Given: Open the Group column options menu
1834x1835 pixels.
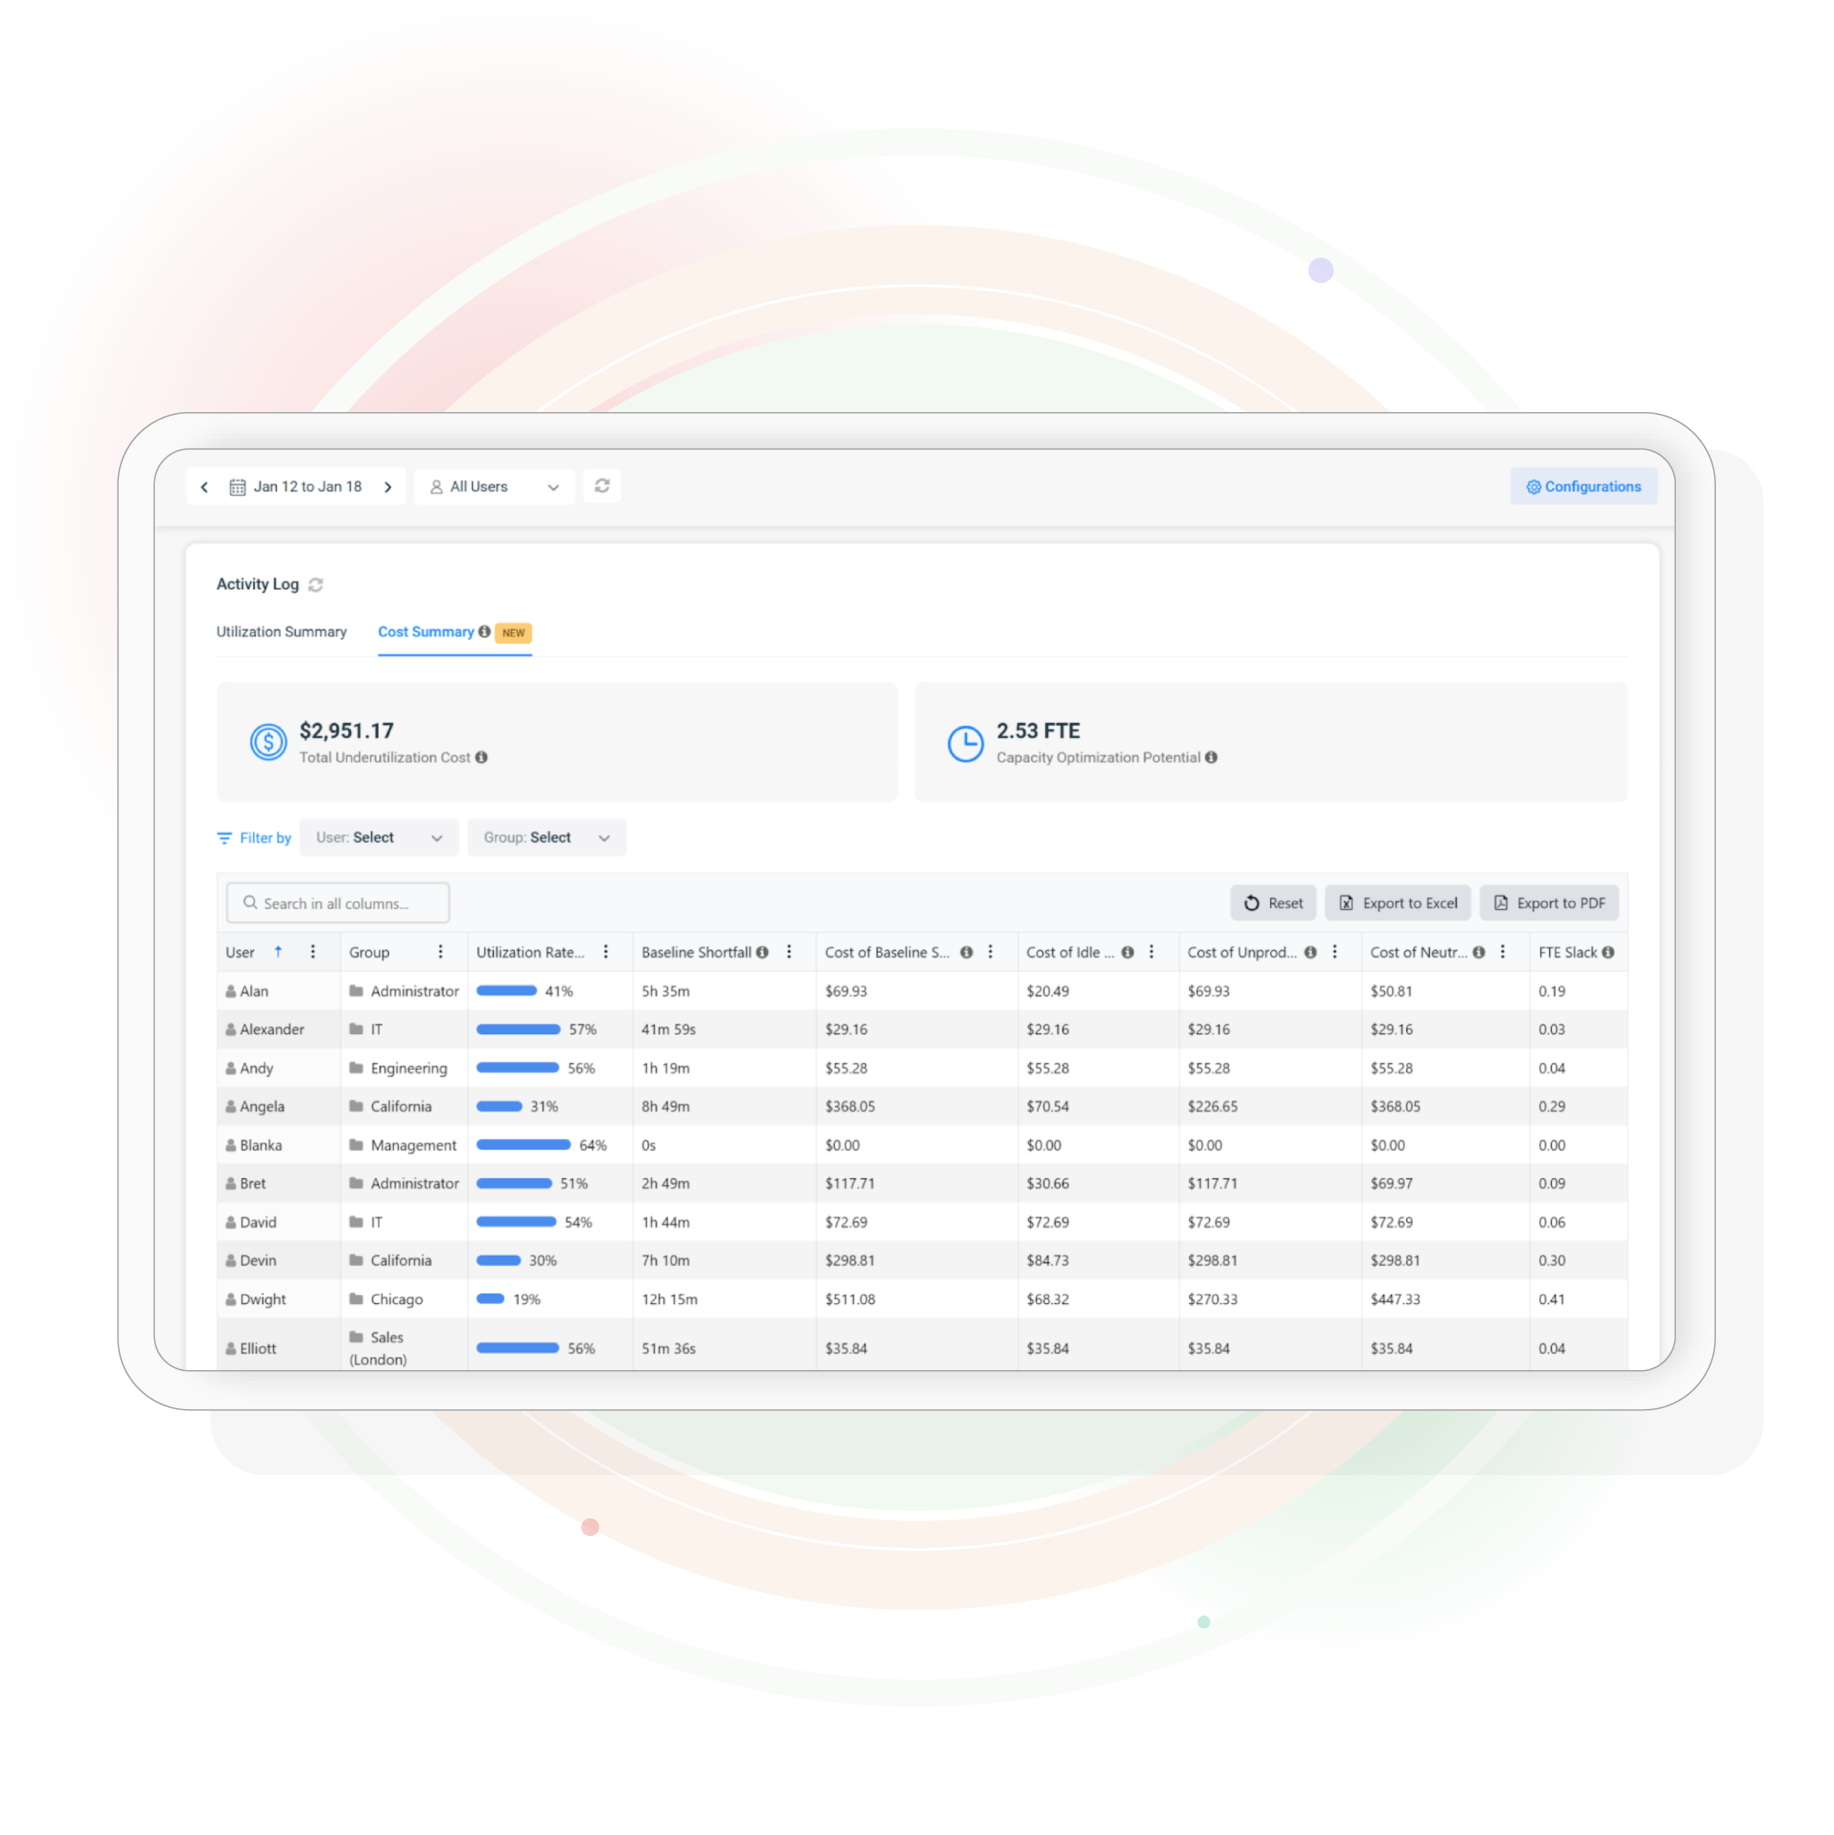Looking at the screenshot, I should pyautogui.click(x=441, y=952).
